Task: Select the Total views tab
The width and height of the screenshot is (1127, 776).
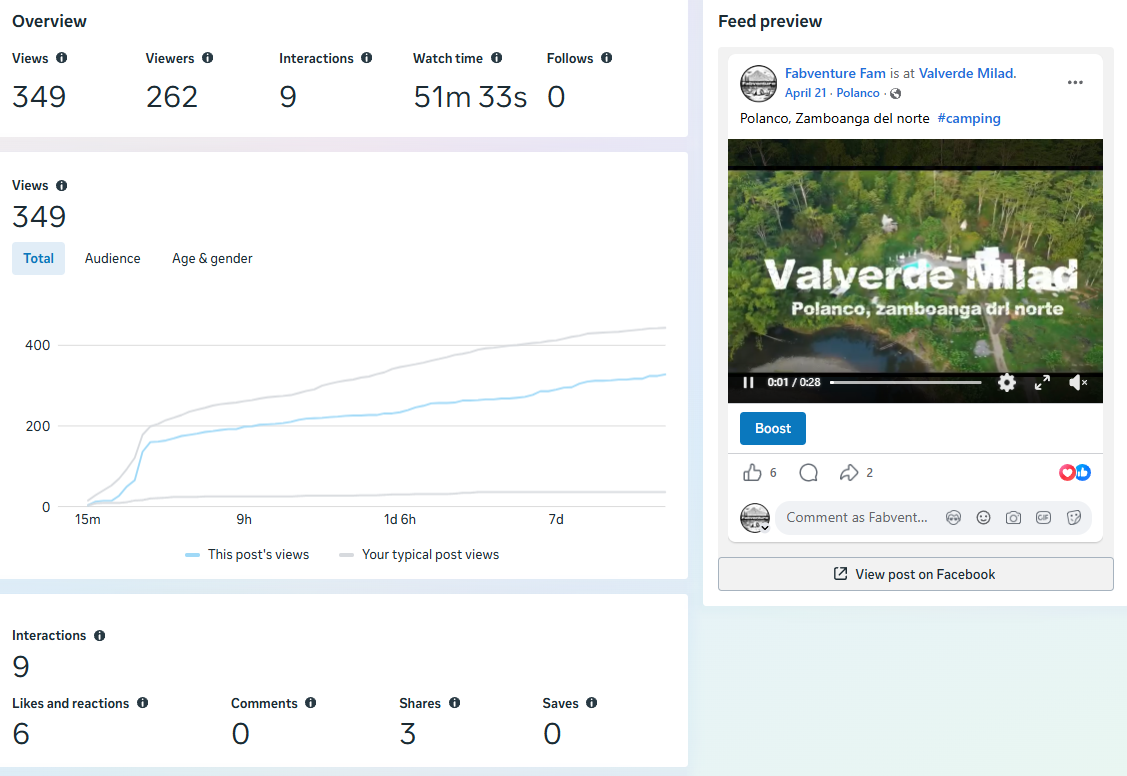Action: 39,259
